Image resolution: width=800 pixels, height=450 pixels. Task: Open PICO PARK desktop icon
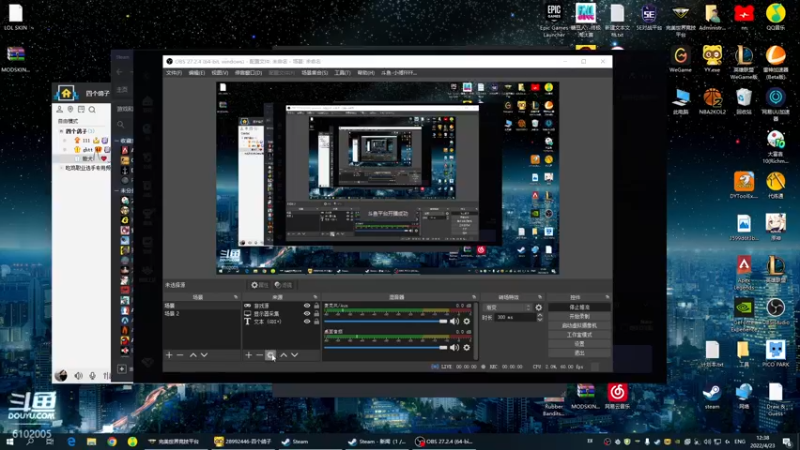[x=776, y=354]
